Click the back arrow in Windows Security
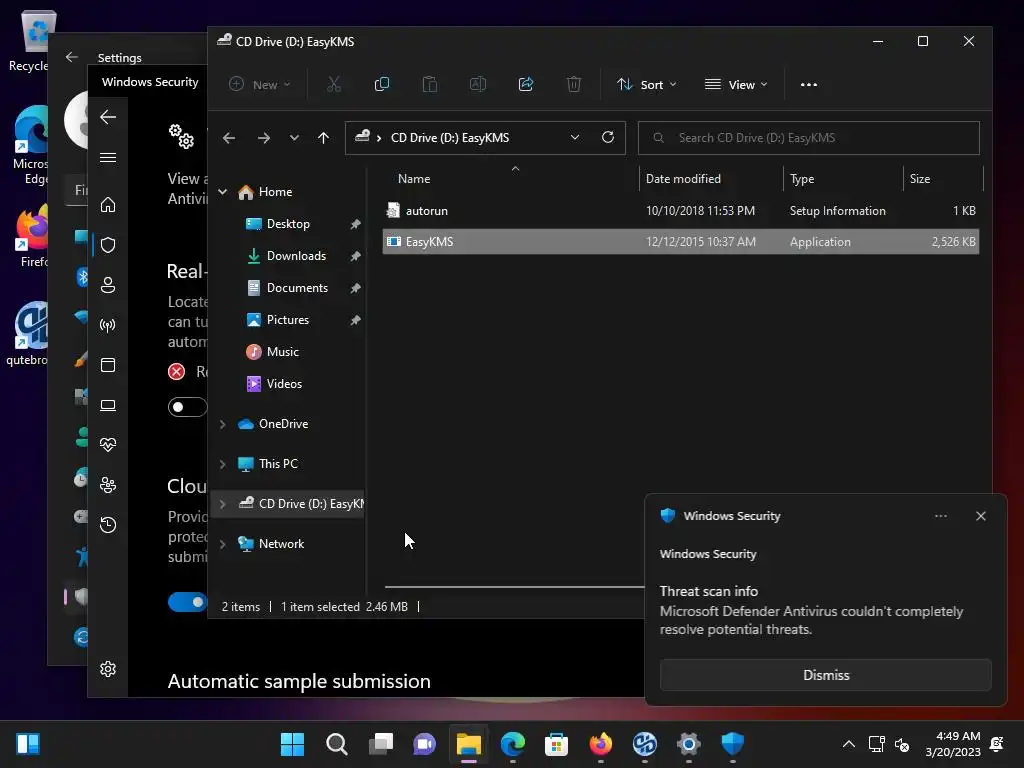The width and height of the screenshot is (1024, 768). click(x=108, y=117)
